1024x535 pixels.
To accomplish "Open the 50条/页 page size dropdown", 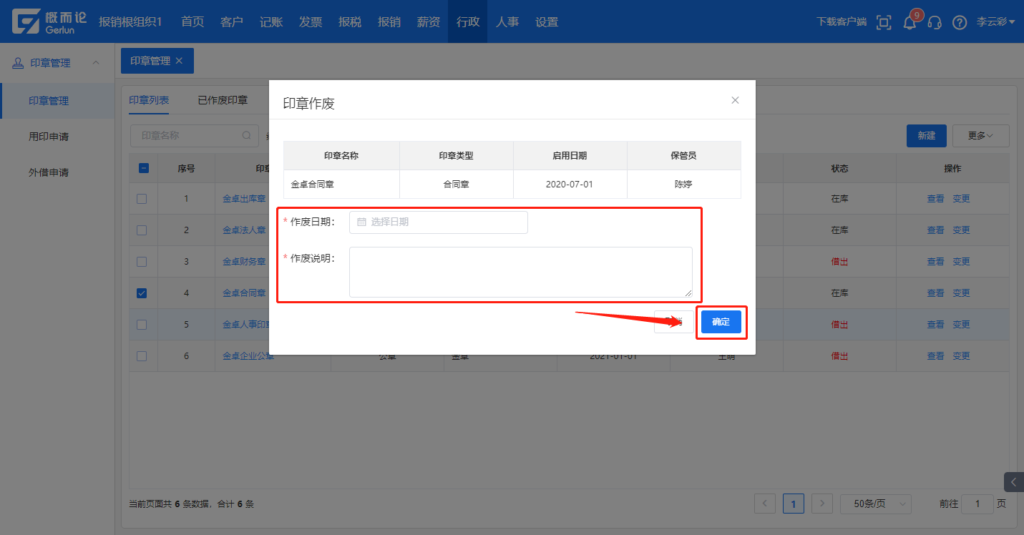I will (876, 504).
